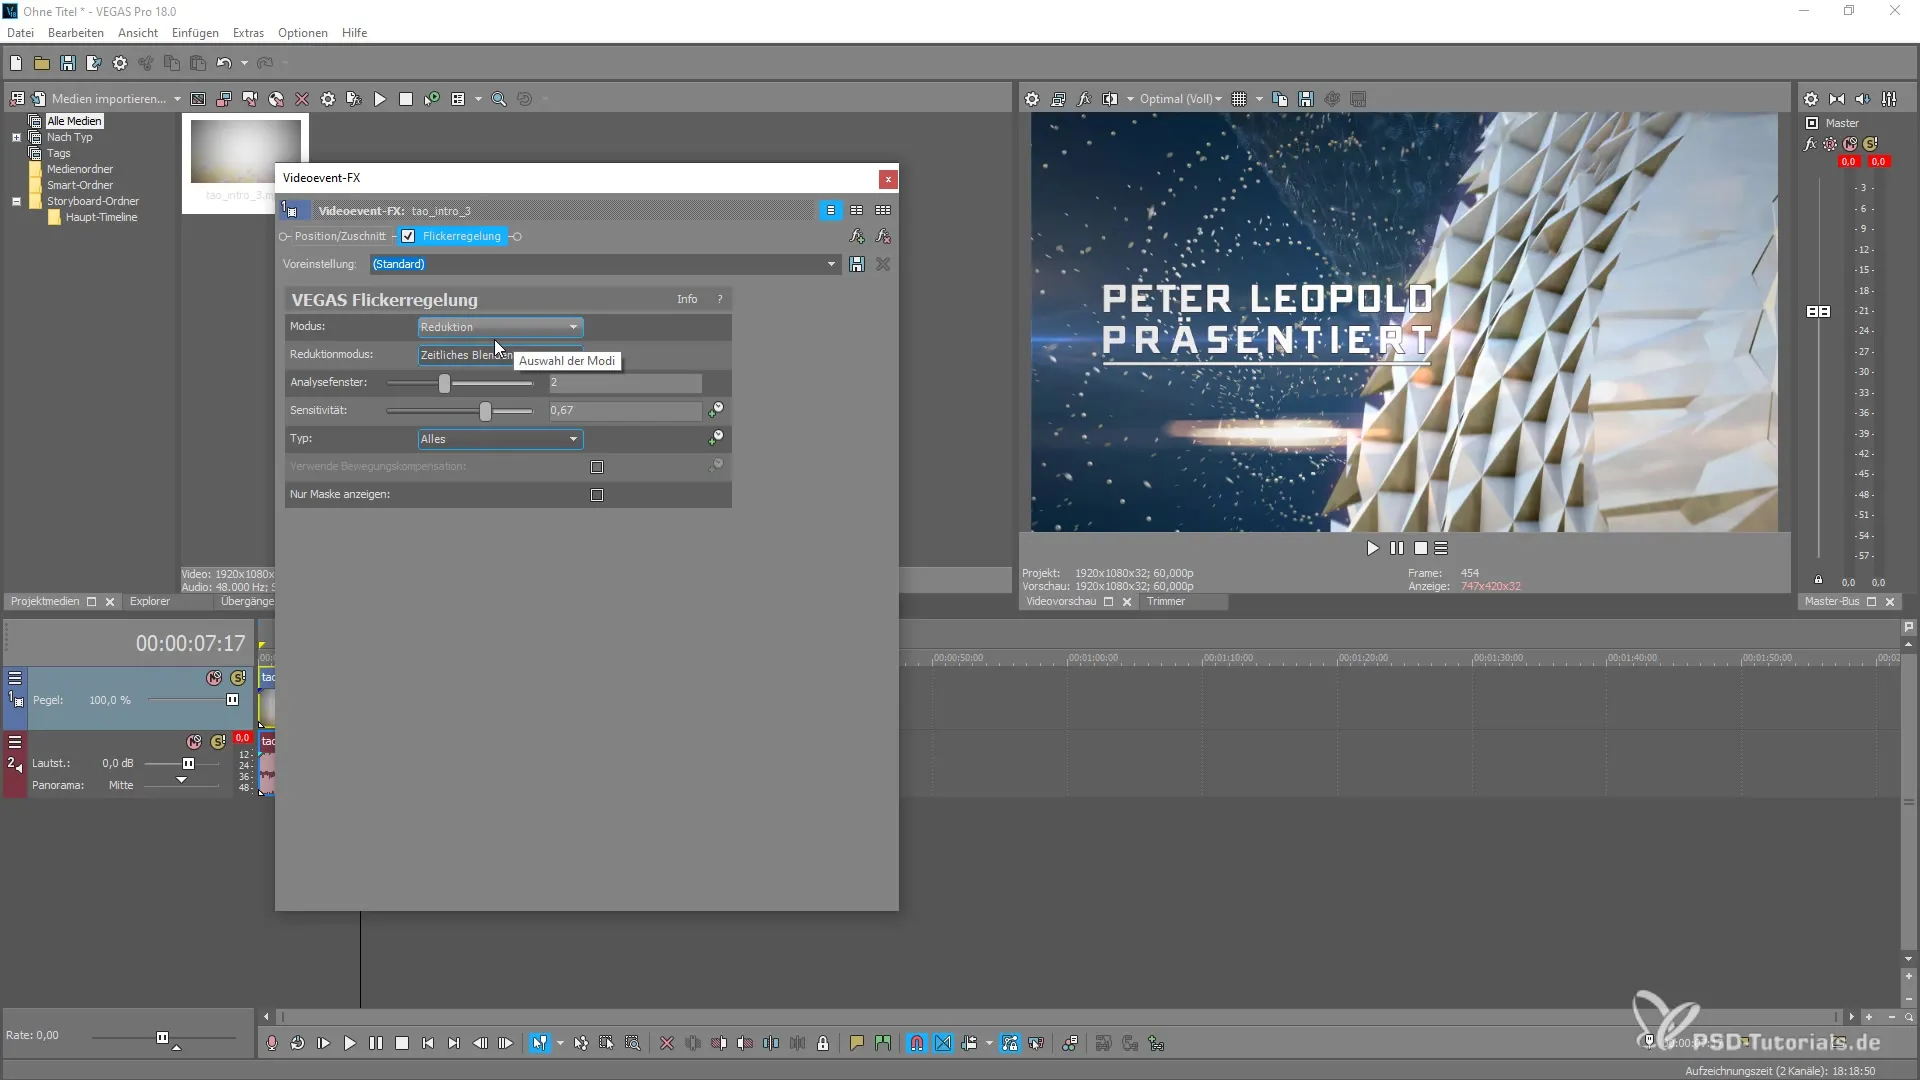Toggle Typ keyframe animation icon
The image size is (1920, 1080).
[716, 438]
